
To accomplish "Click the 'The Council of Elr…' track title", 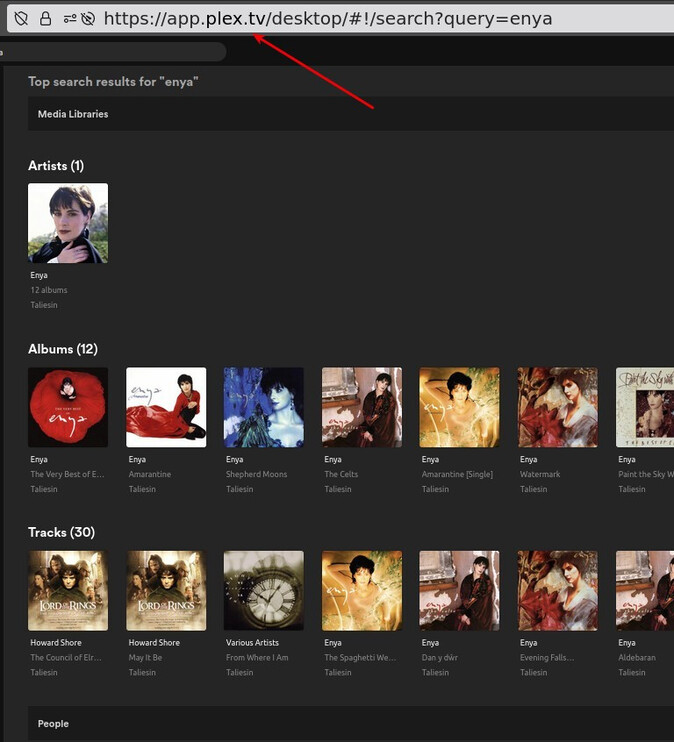I will click(66, 658).
